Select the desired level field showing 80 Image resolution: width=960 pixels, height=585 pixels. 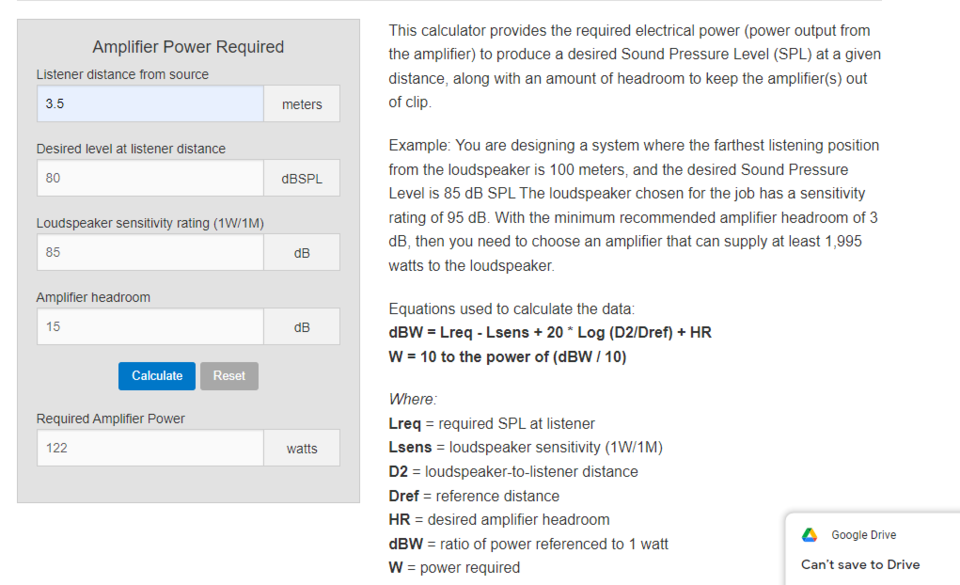pyautogui.click(x=150, y=178)
